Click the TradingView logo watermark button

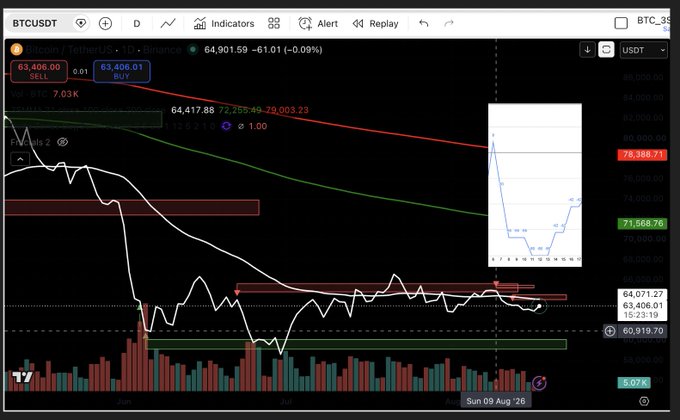pyautogui.click(x=22, y=377)
